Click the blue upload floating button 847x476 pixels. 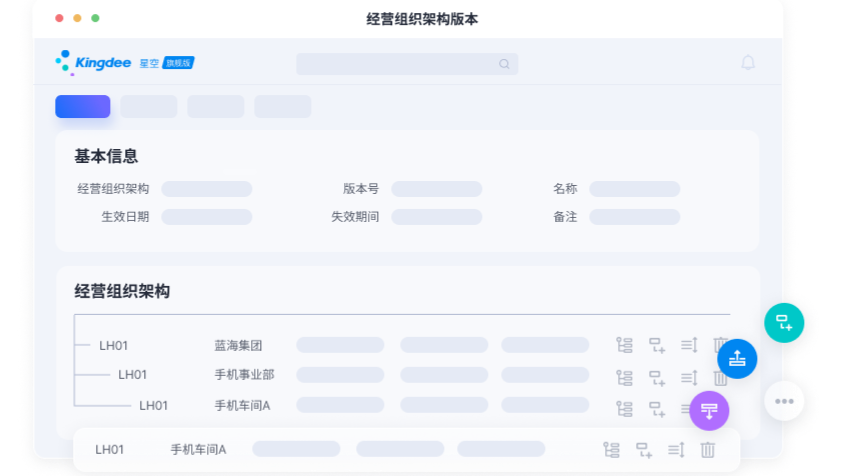click(737, 359)
